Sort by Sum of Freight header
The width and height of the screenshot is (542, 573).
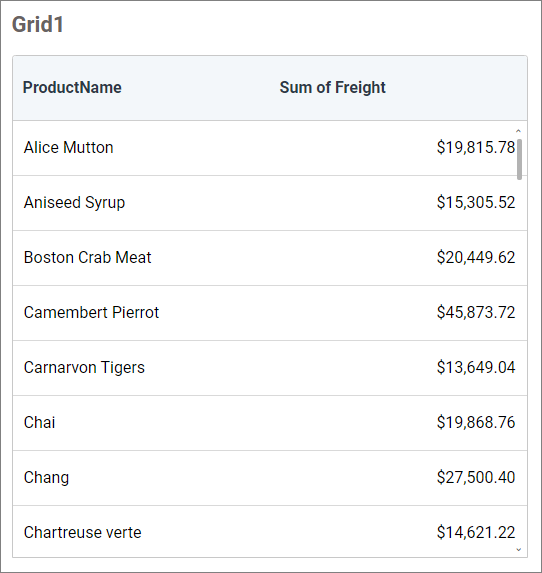click(332, 88)
